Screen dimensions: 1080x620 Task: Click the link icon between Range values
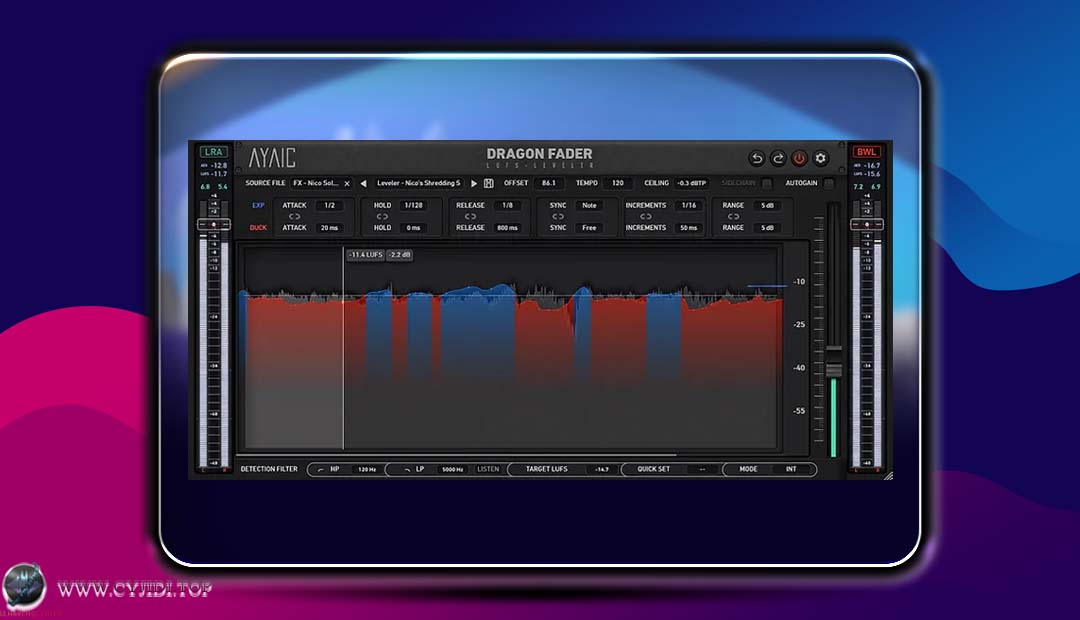(733, 216)
